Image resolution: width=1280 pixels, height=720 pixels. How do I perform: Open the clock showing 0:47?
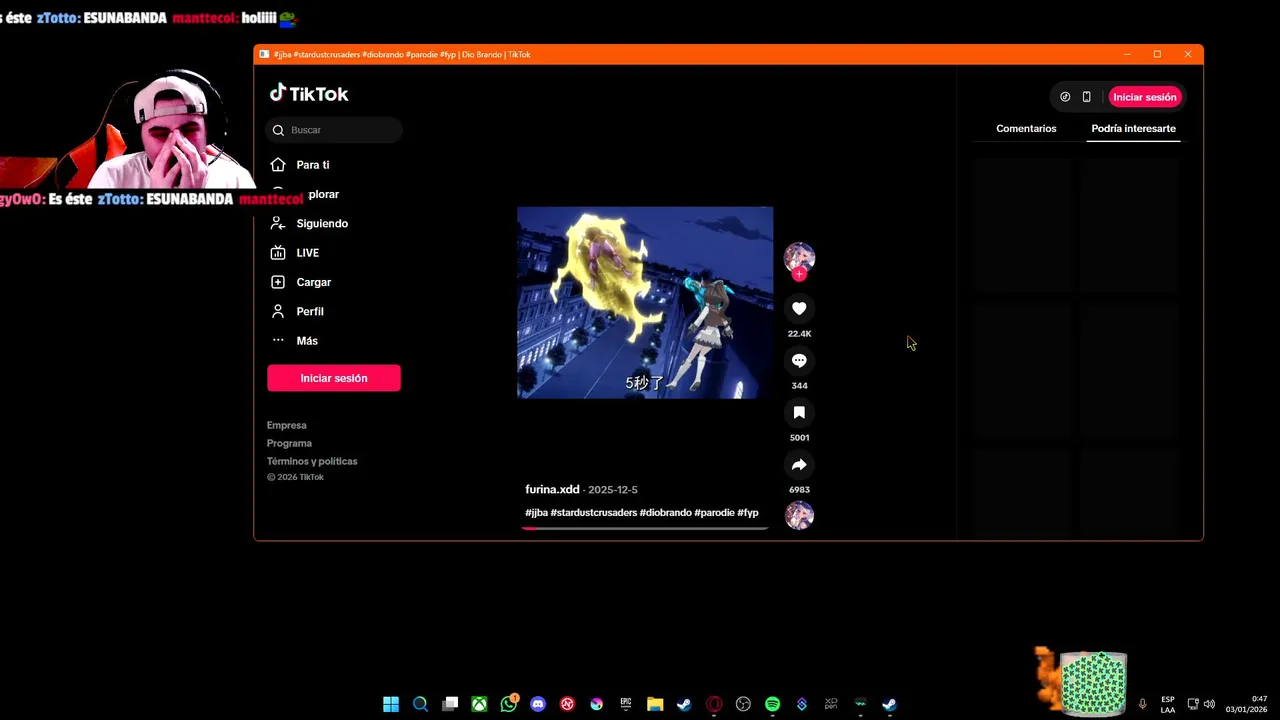pos(1246,704)
